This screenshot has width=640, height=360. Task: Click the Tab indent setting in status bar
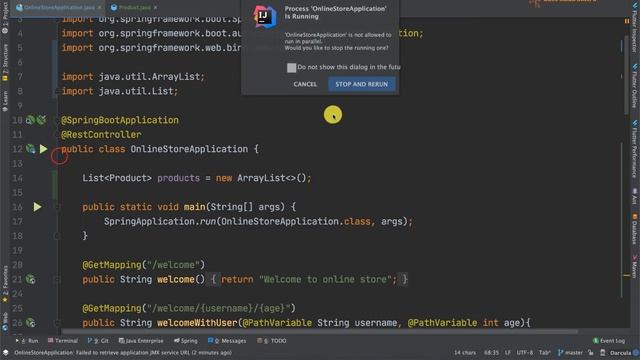point(544,353)
